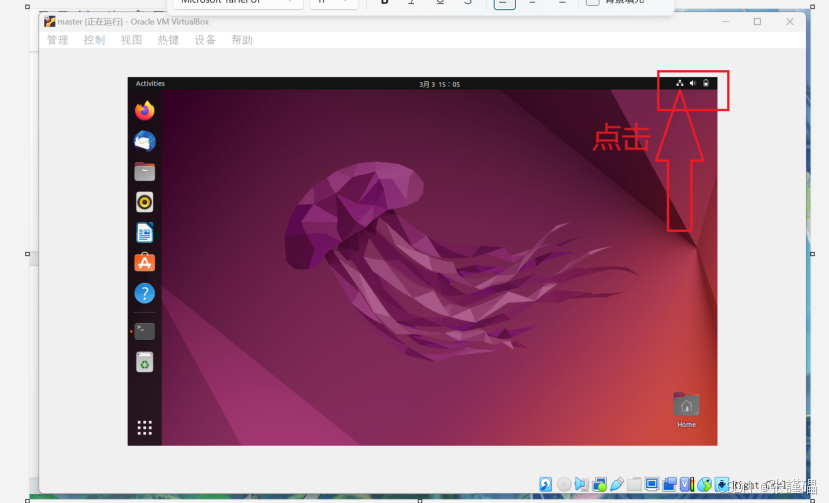
Task: Click Activities in the Ubuntu top bar
Action: 150,84
